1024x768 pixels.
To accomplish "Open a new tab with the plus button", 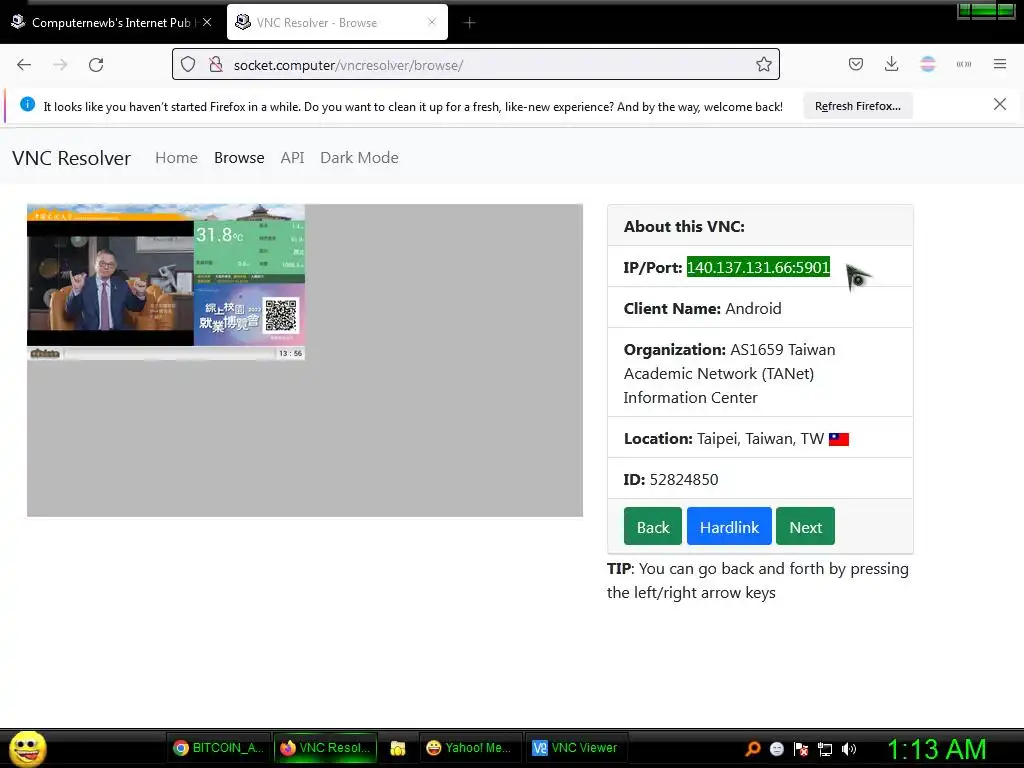I will tap(469, 23).
